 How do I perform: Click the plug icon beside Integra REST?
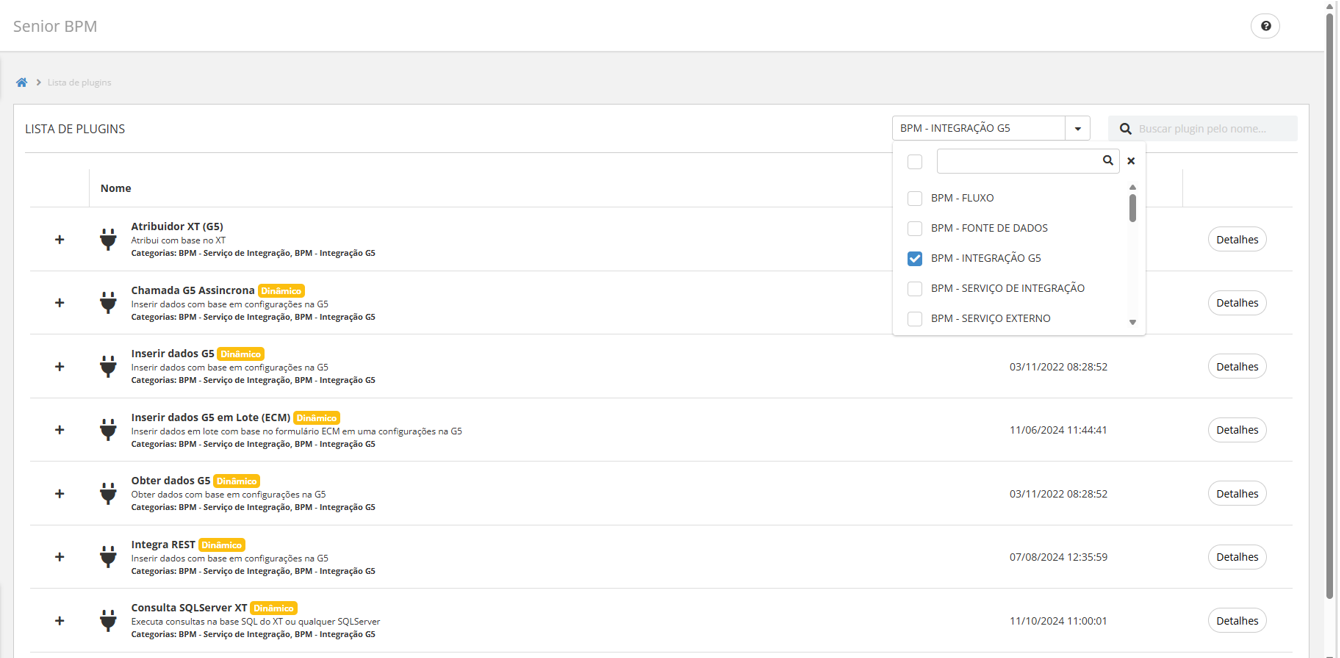108,557
